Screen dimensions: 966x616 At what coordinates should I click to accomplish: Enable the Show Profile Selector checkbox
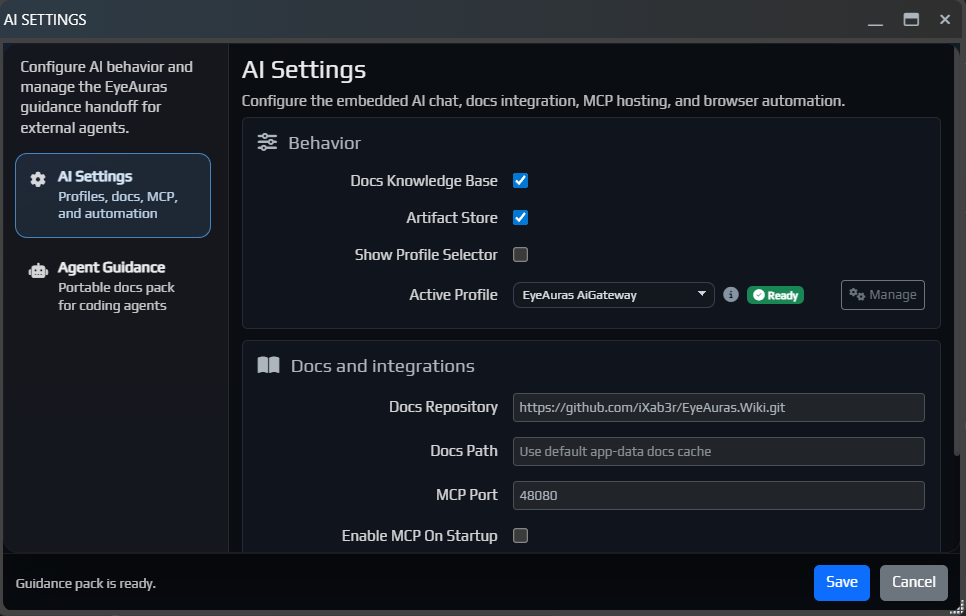pyautogui.click(x=520, y=255)
